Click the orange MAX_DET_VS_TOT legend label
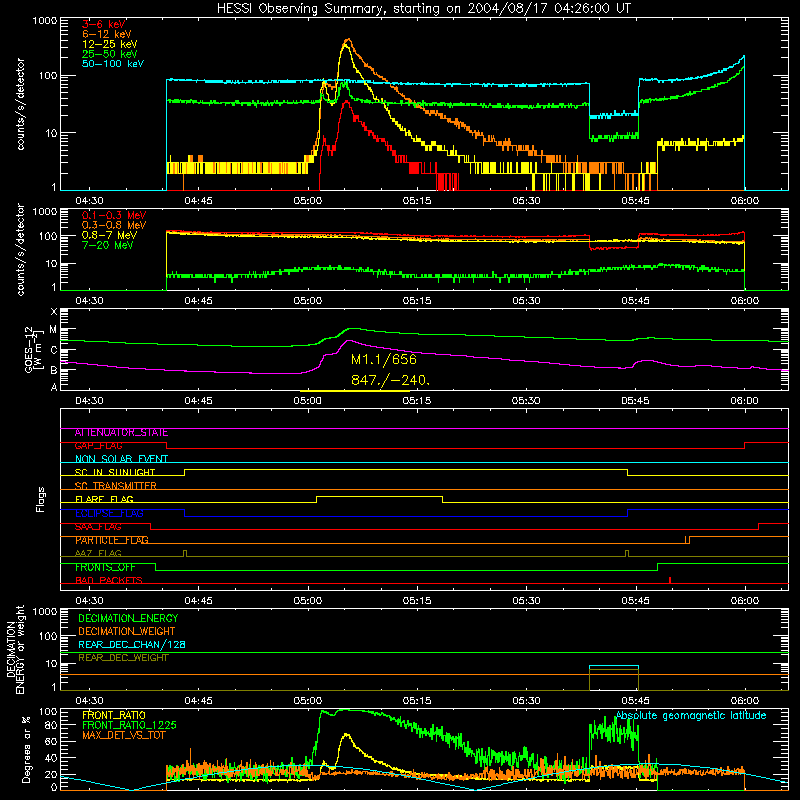800x800 pixels. pos(123,735)
